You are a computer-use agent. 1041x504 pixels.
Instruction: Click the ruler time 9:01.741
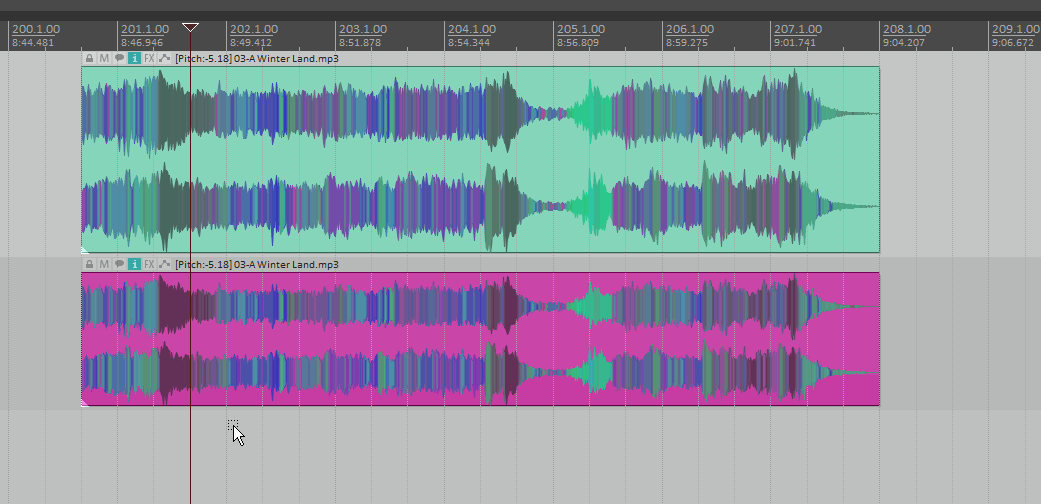point(795,42)
